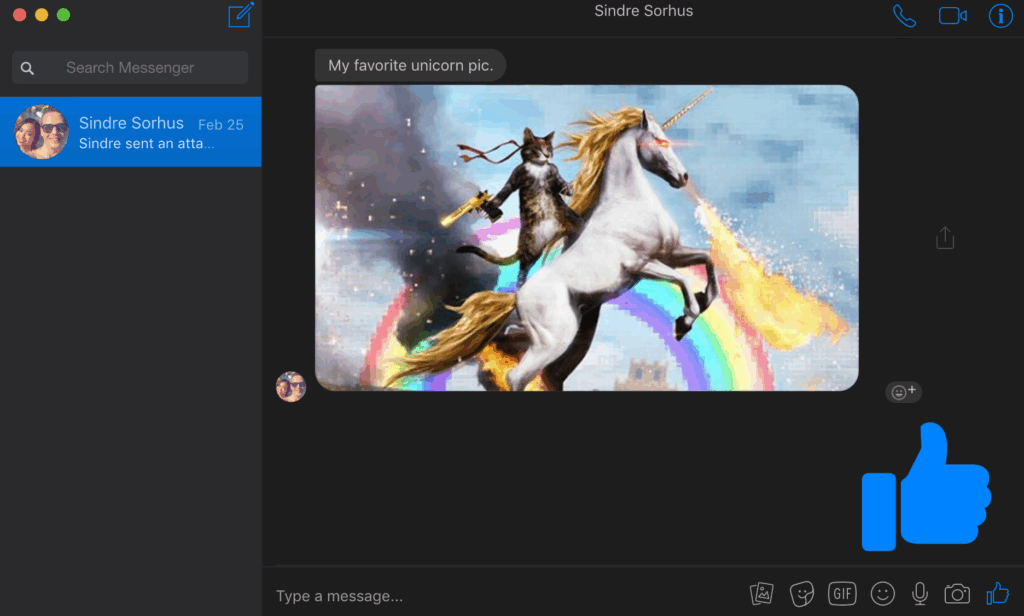Open the unicorn picture attachment
Viewport: 1024px width, 616px height.
click(x=586, y=238)
